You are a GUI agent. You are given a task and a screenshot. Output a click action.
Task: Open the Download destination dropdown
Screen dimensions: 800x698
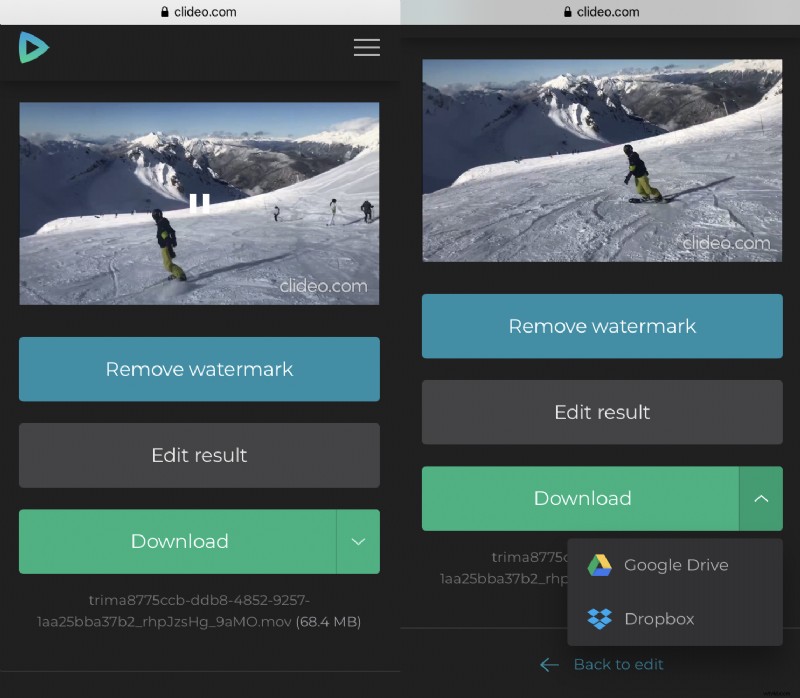(x=358, y=542)
